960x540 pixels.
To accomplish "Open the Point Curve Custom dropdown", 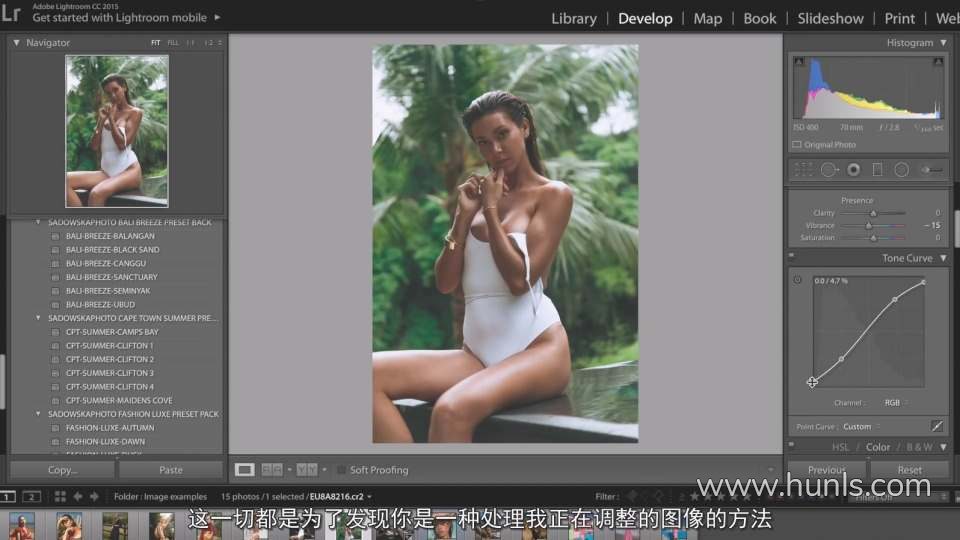I will tap(861, 427).
